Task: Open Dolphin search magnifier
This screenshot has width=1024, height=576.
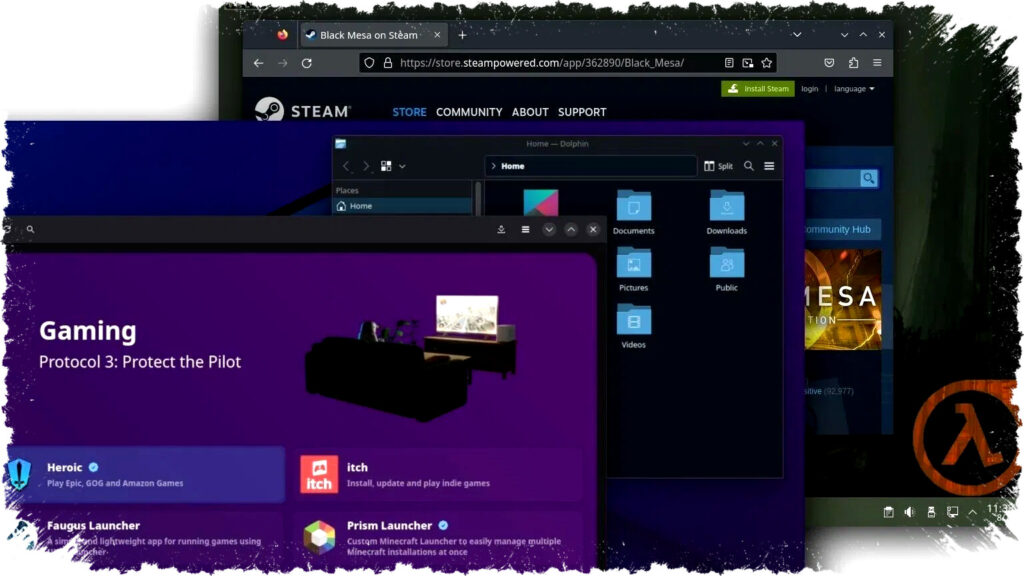Action: click(x=749, y=166)
